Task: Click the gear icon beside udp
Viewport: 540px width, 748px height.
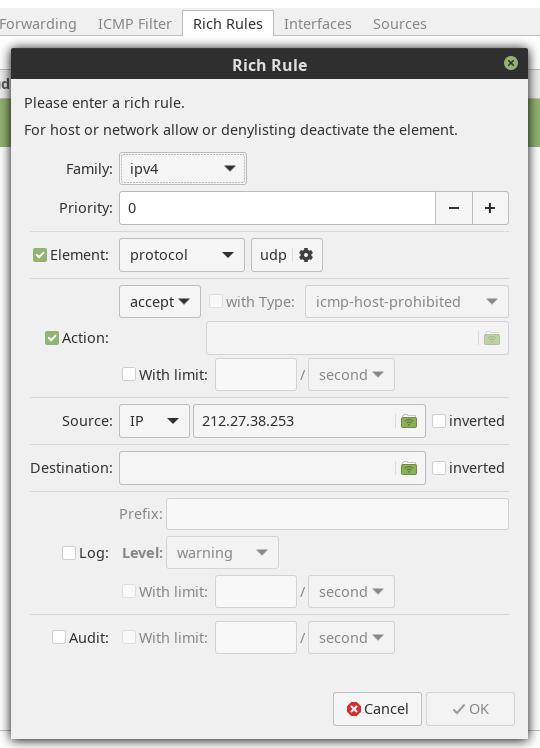Action: pos(306,255)
